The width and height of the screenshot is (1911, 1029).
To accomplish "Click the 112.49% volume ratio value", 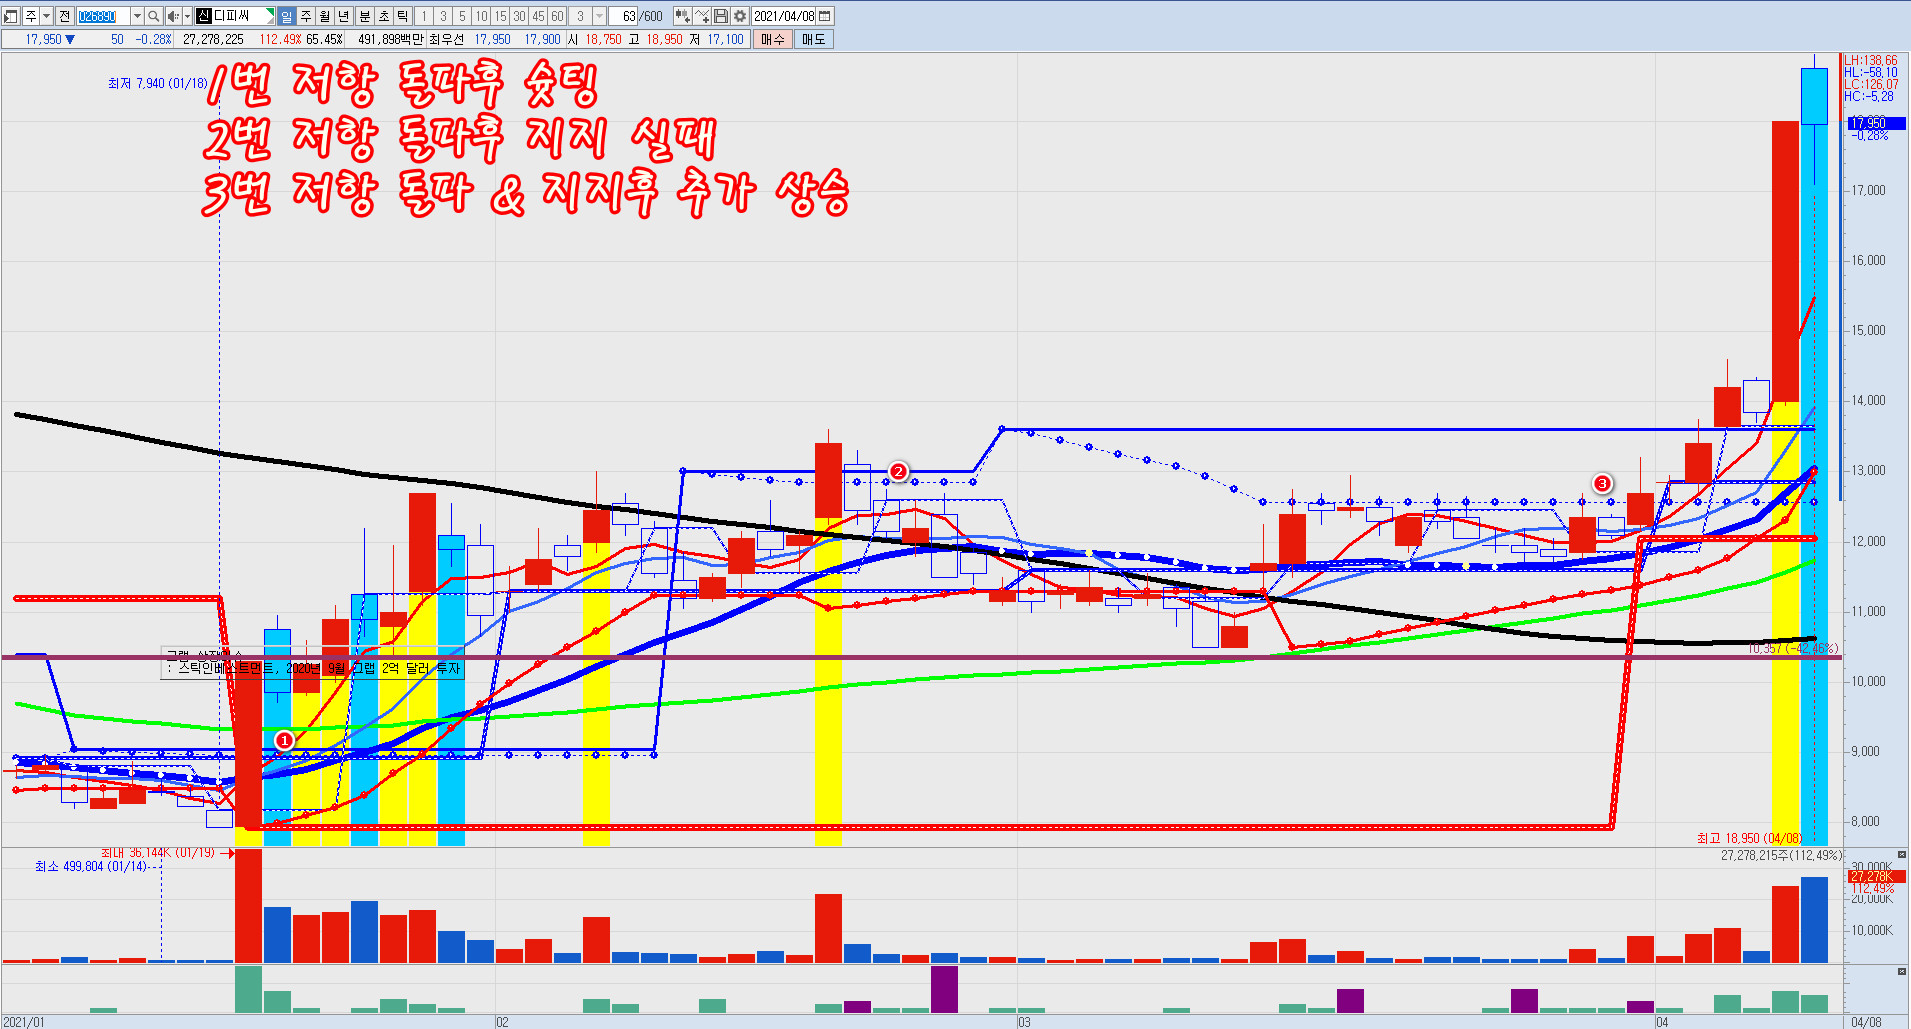I will pyautogui.click(x=280, y=39).
